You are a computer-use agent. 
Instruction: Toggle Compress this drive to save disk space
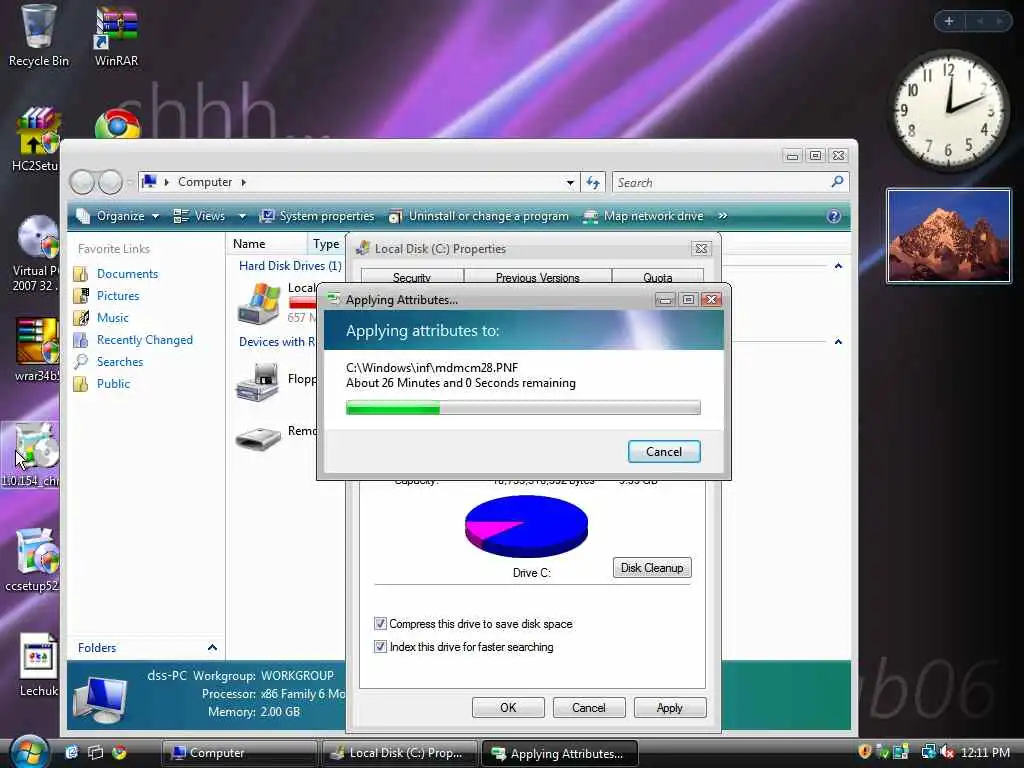(380, 624)
